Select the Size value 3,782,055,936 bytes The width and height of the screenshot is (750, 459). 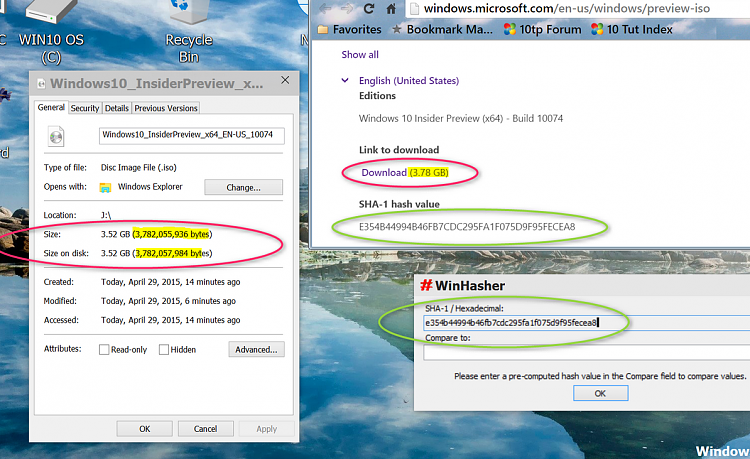pos(173,234)
